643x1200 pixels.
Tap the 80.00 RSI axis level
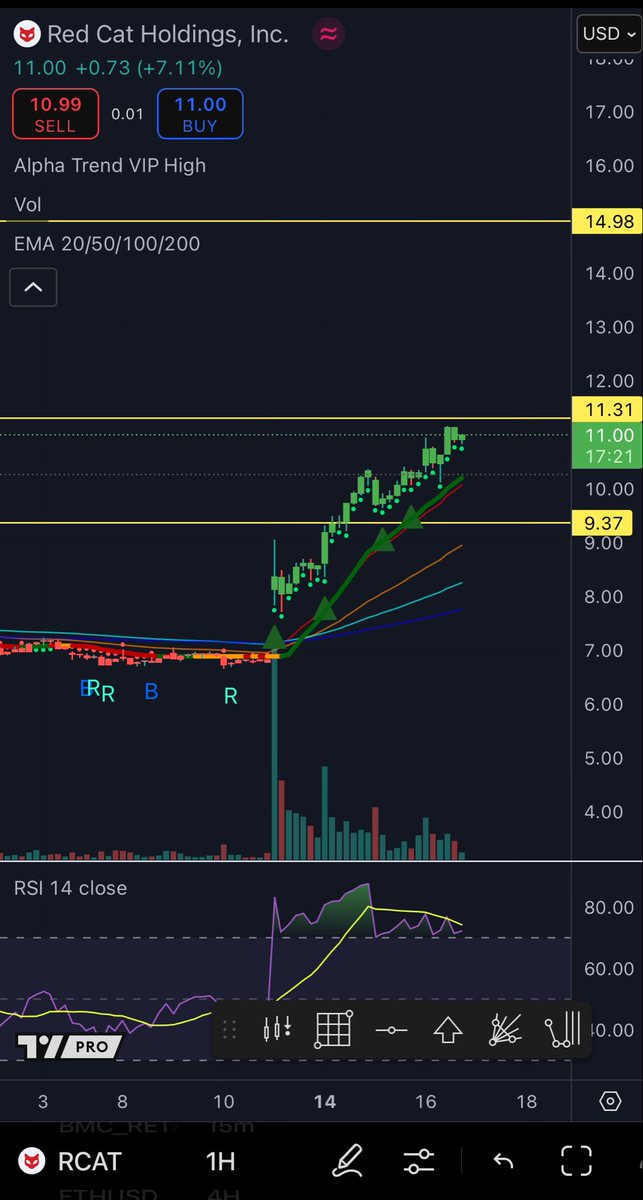(608, 908)
